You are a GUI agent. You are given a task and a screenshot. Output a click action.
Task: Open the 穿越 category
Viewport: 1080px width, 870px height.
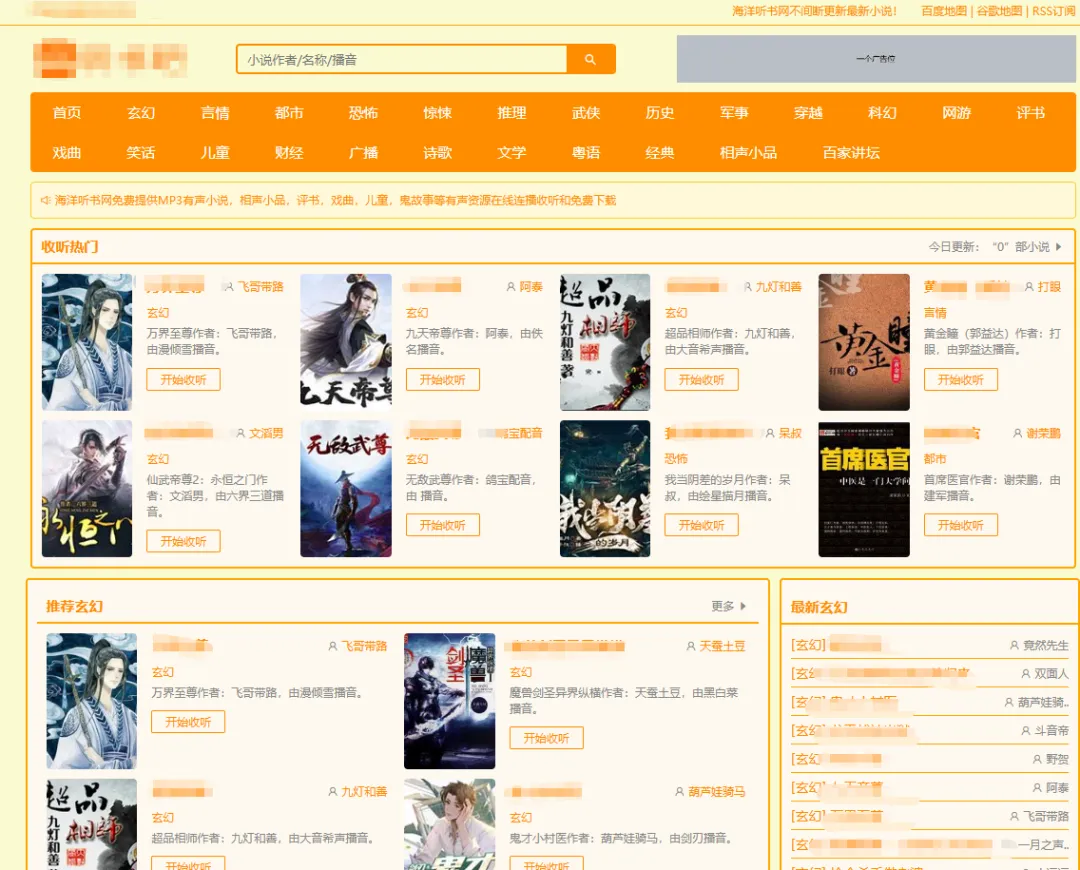(809, 113)
